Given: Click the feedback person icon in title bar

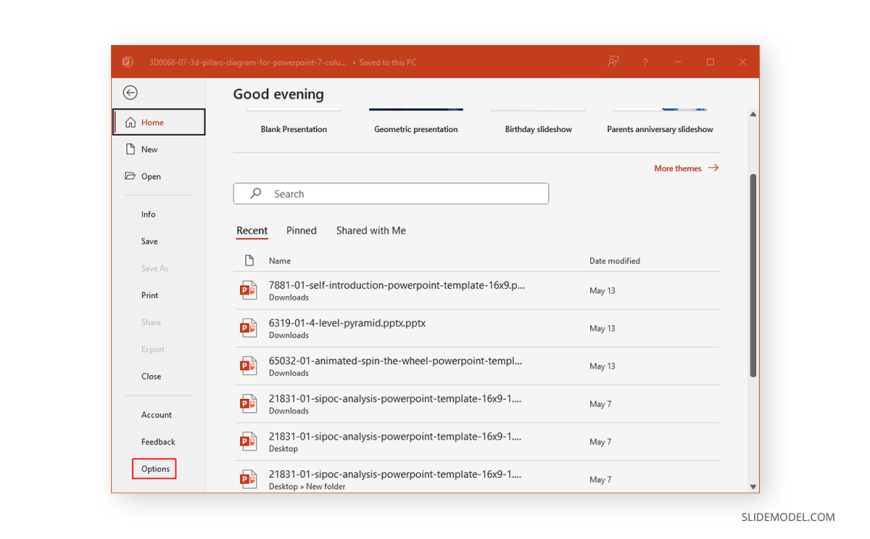Looking at the screenshot, I should click(613, 62).
